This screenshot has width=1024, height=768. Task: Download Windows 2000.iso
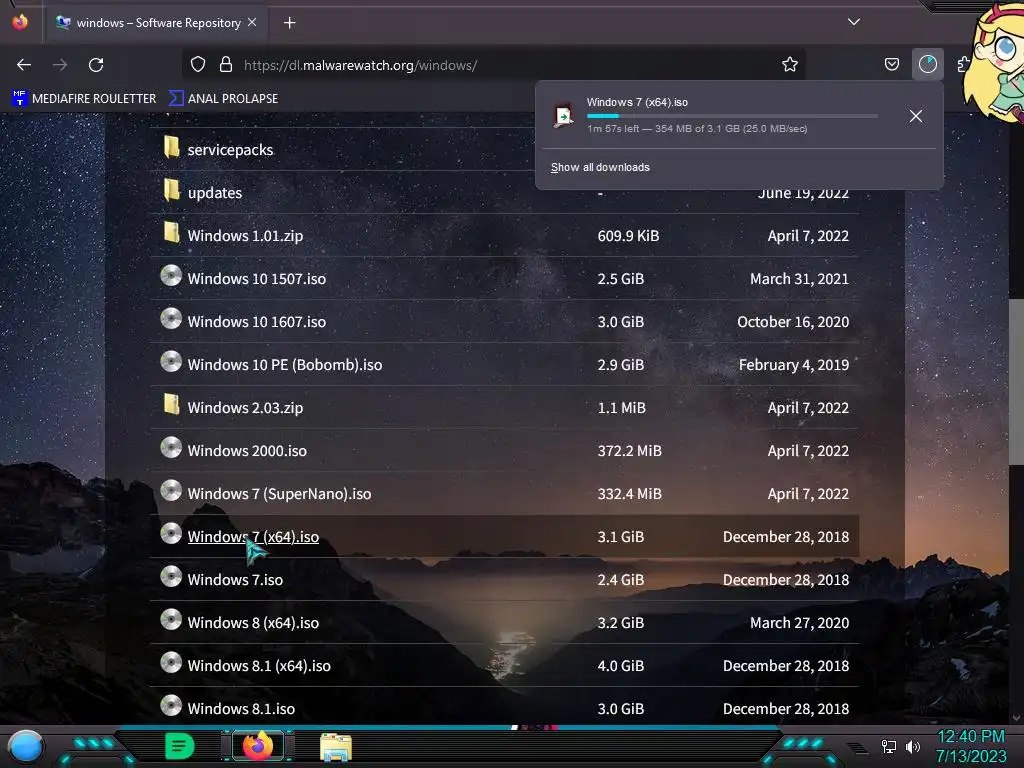(x=247, y=451)
